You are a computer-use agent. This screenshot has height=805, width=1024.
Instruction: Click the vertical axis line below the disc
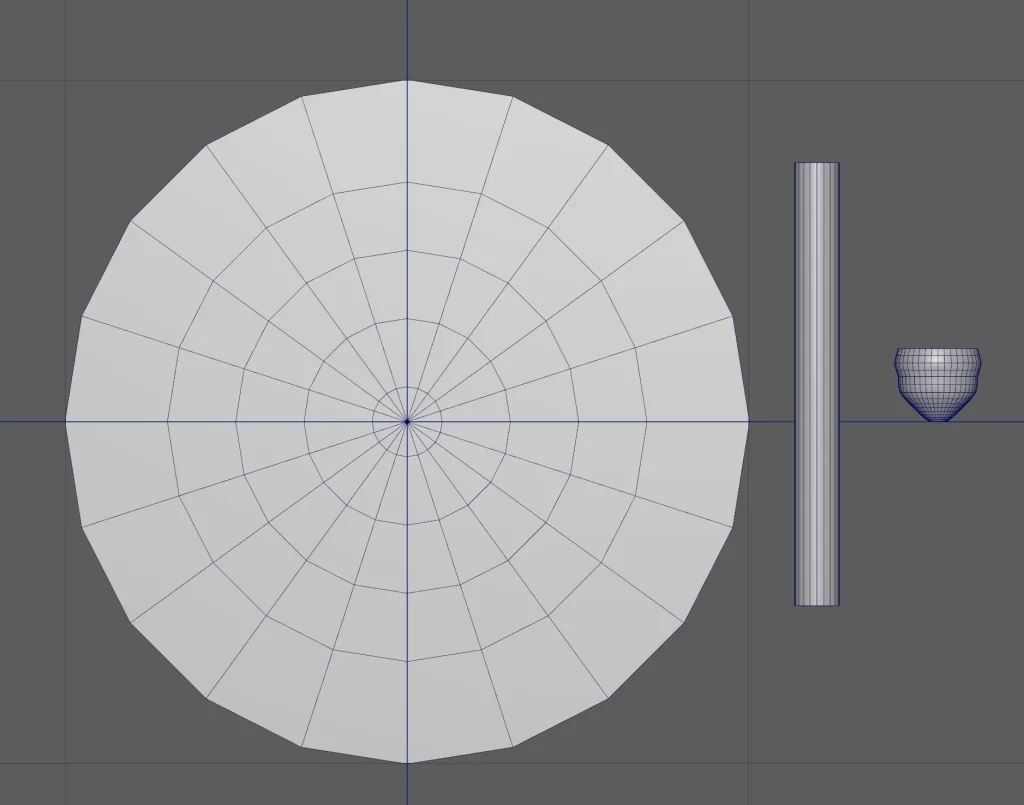407,785
